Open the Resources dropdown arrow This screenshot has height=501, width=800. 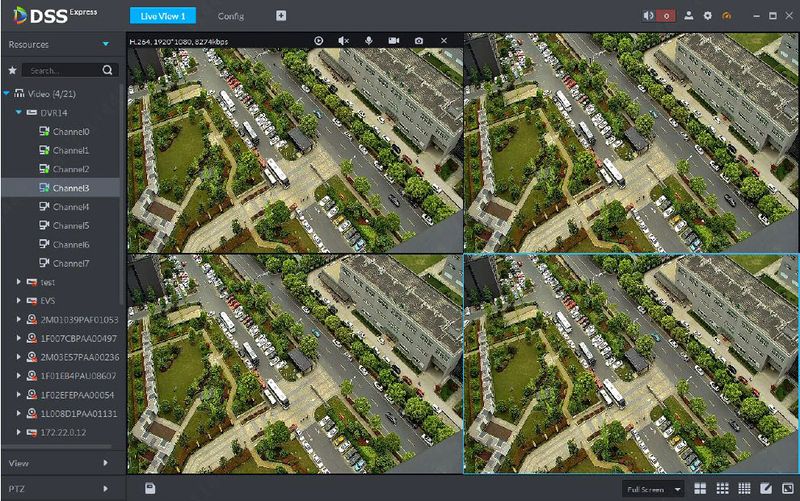(106, 44)
